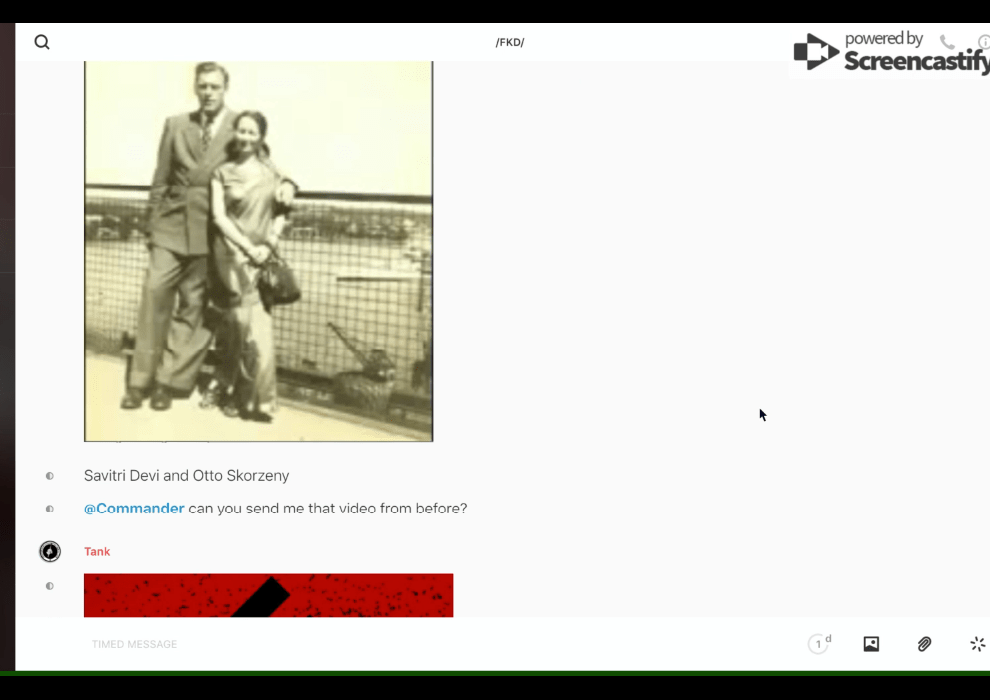Image resolution: width=990 pixels, height=700 pixels.
Task: Click the 'can you send me that video' text
Action: (327, 509)
